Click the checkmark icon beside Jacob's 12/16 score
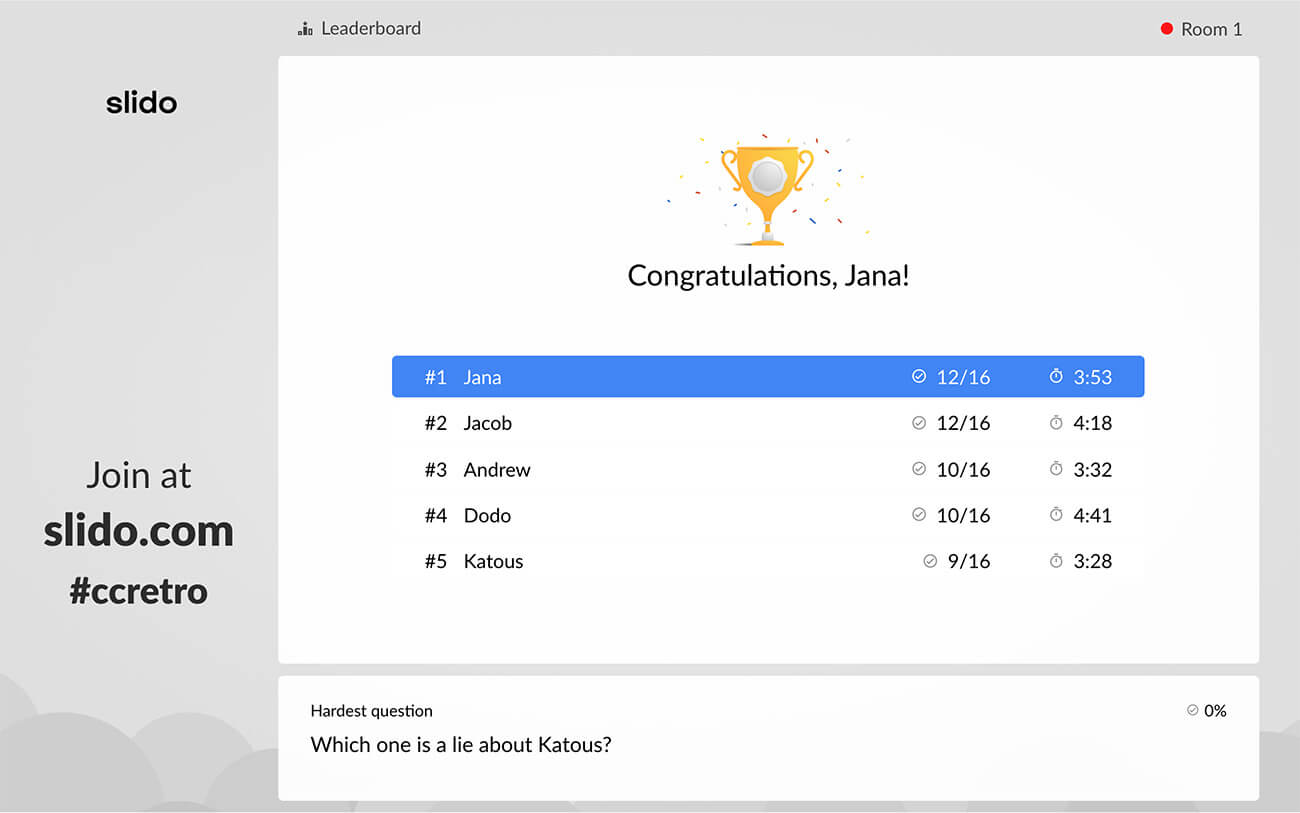 point(919,423)
